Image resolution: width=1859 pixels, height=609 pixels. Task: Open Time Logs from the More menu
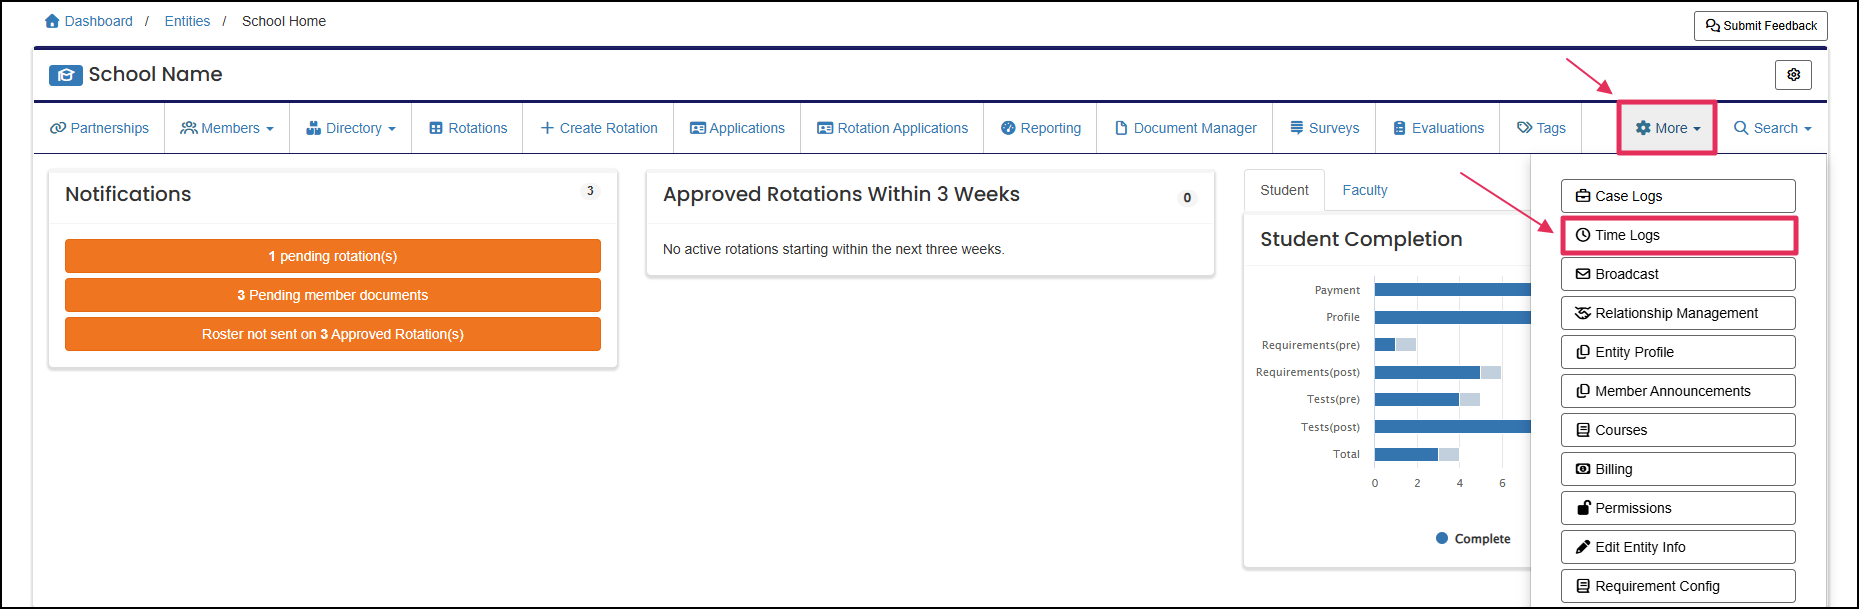(1677, 234)
